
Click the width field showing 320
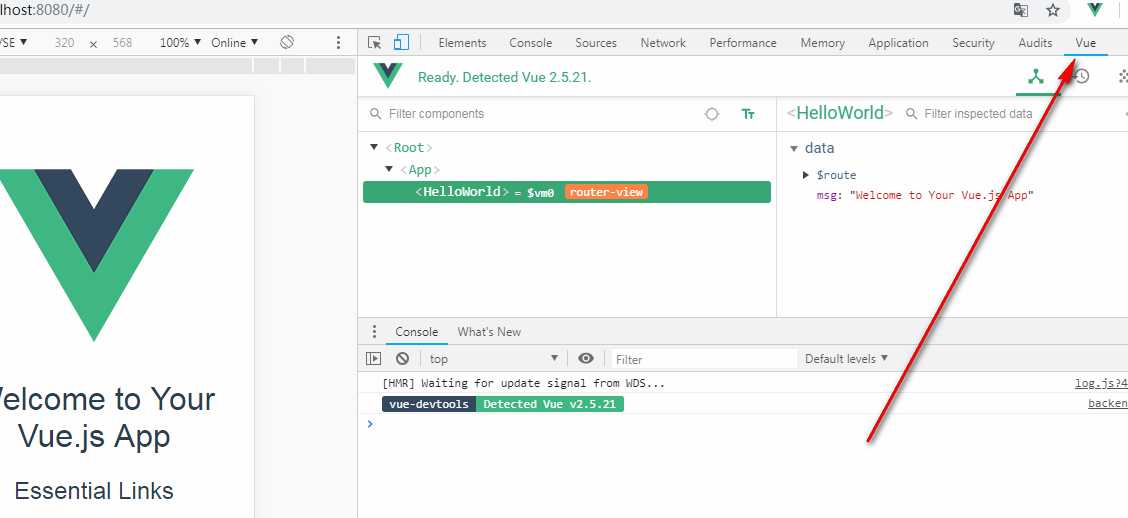tap(65, 42)
